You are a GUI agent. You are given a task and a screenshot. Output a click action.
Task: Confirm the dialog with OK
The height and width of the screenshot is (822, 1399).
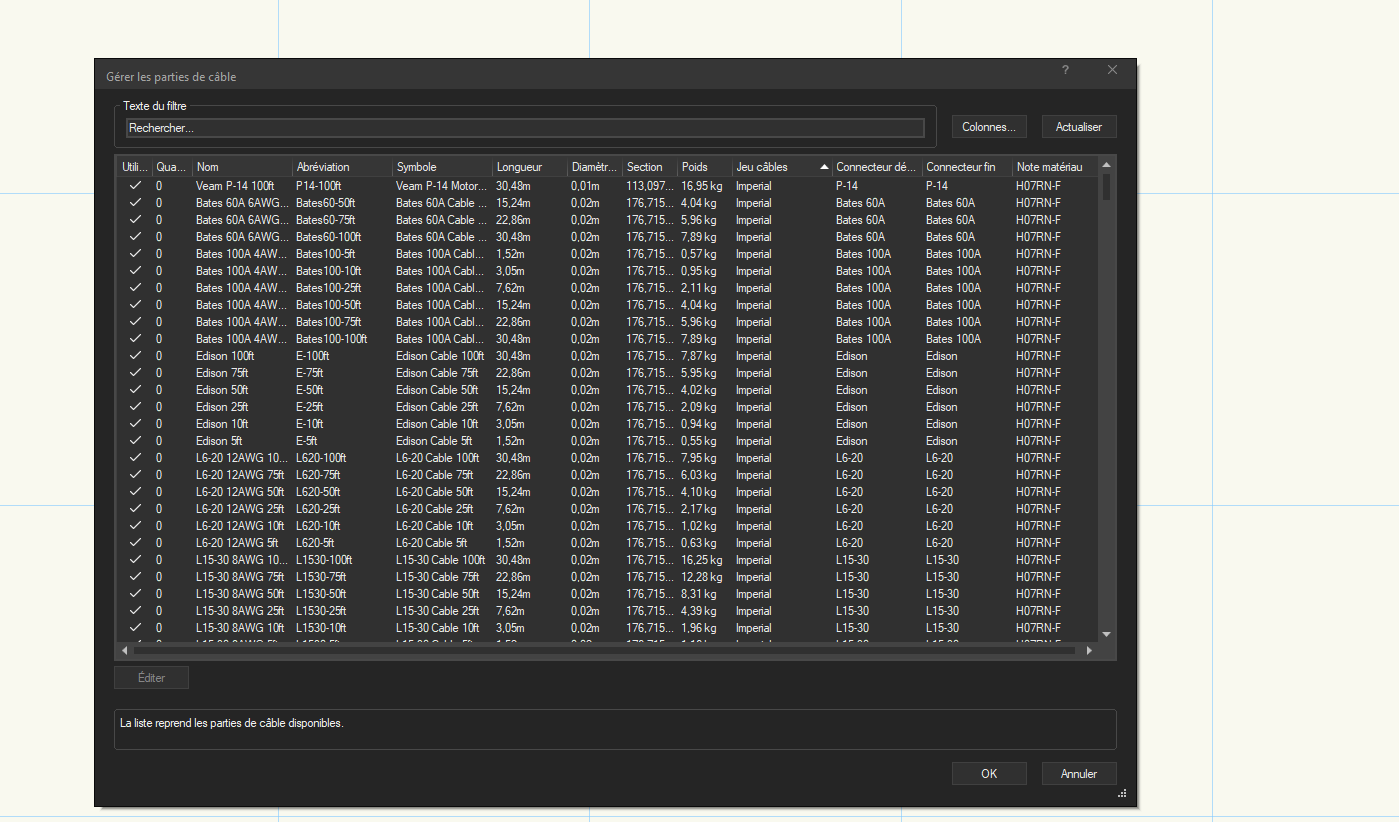pyautogui.click(x=988, y=773)
